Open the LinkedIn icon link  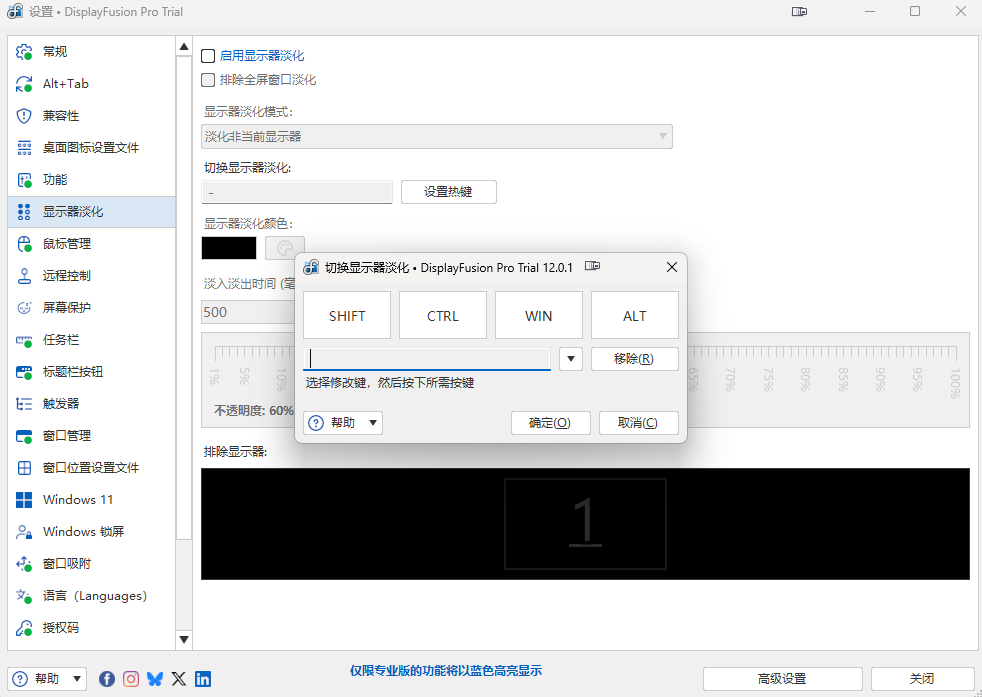click(203, 679)
